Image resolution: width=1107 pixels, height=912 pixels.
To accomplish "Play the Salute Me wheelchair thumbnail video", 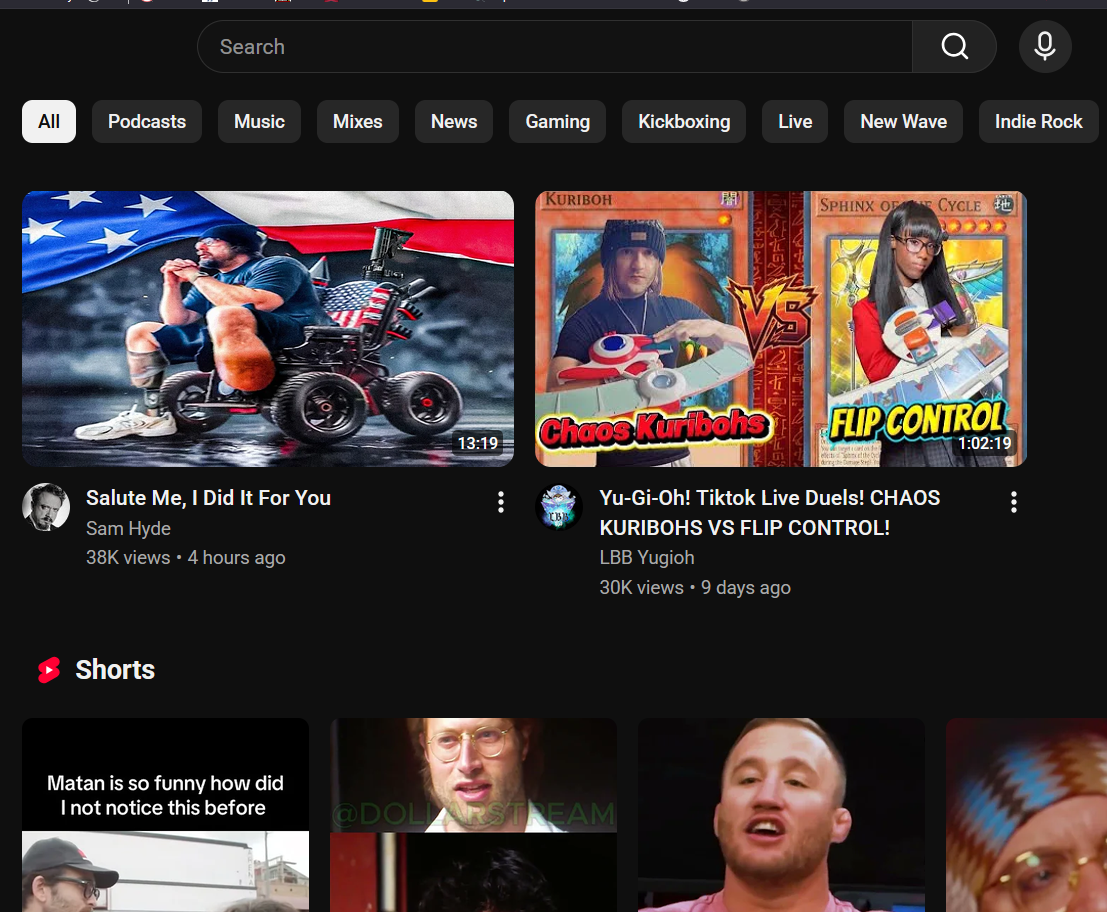I will [268, 329].
